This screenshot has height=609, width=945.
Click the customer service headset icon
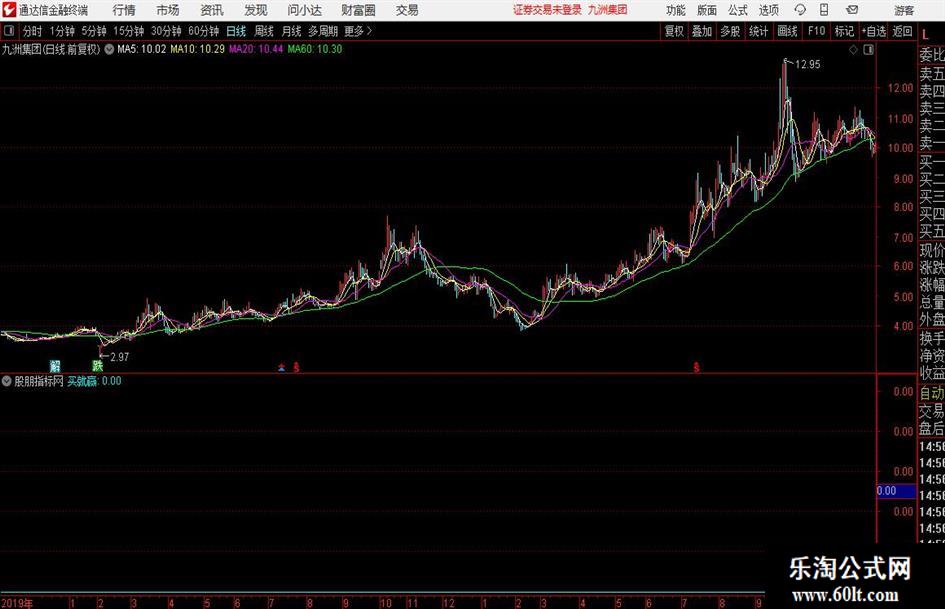[800, 10]
